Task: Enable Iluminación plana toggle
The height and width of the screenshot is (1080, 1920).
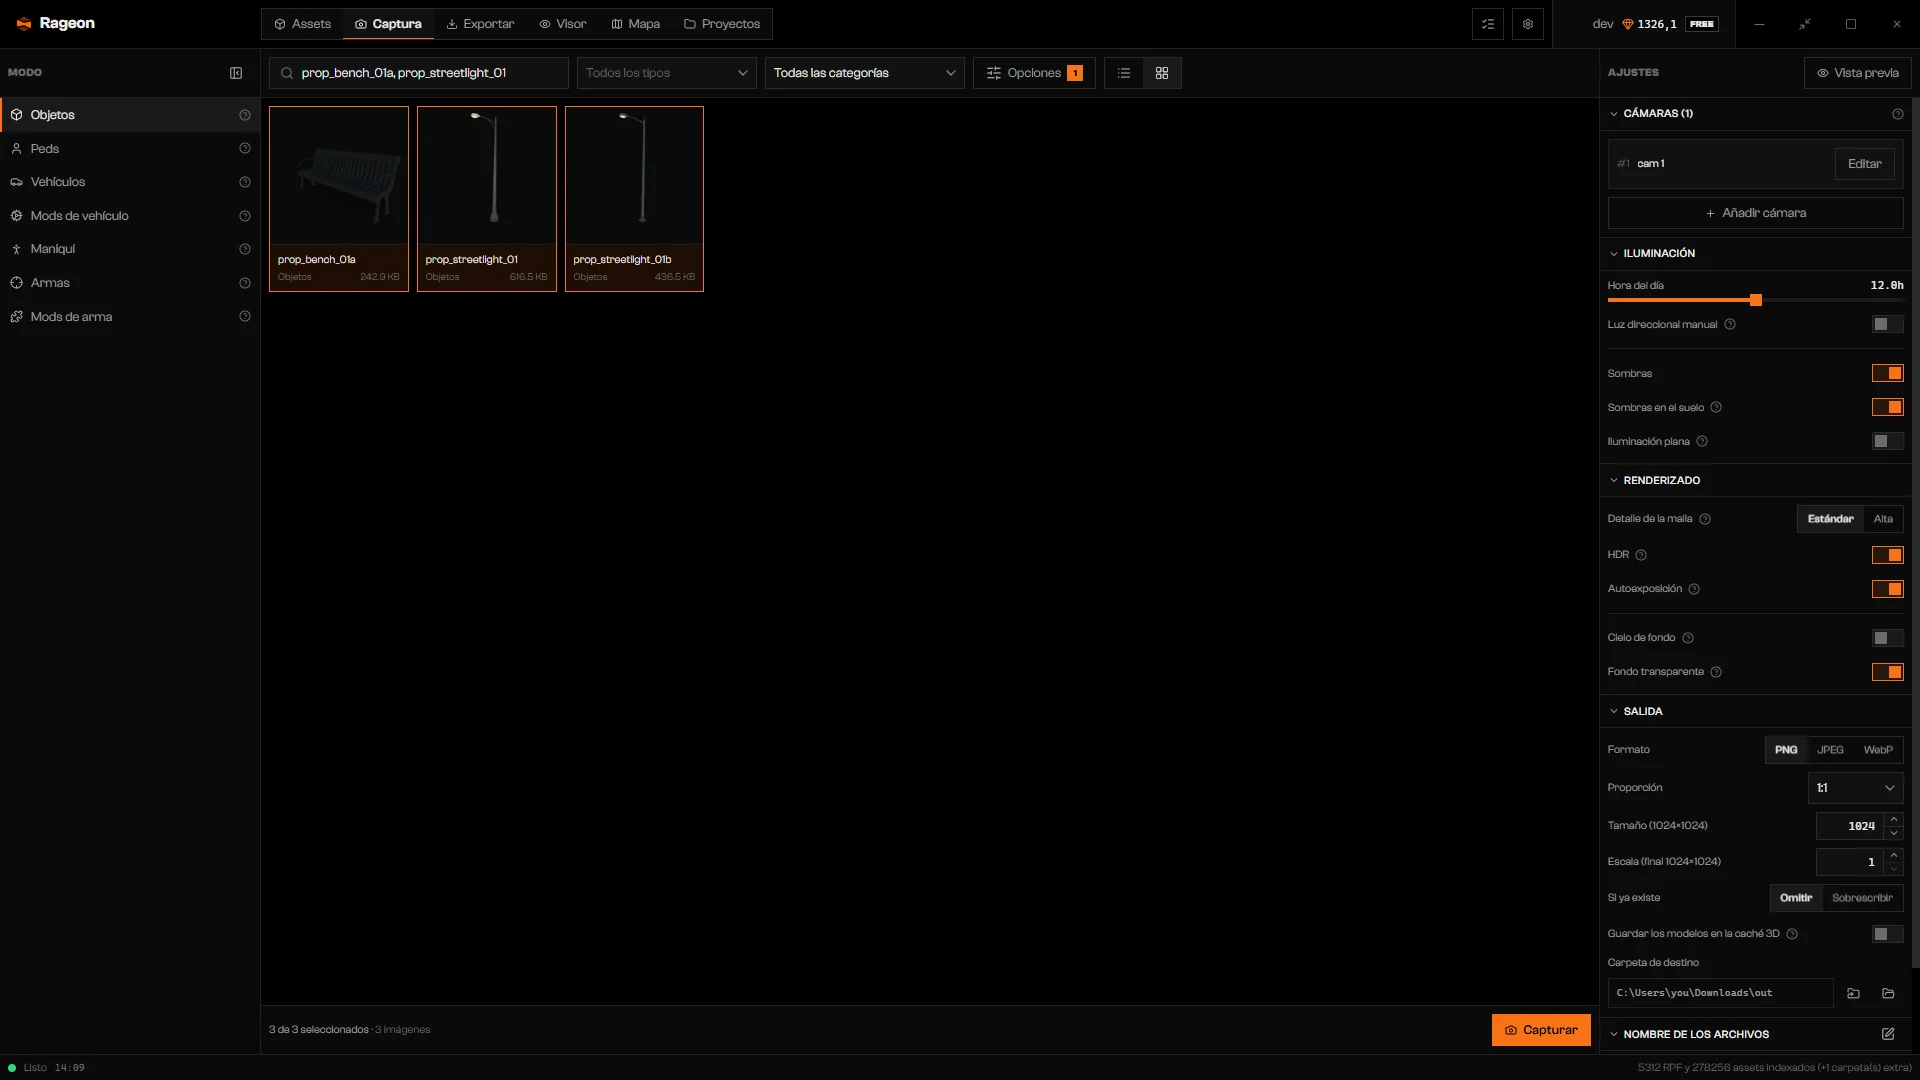Action: click(x=1888, y=442)
